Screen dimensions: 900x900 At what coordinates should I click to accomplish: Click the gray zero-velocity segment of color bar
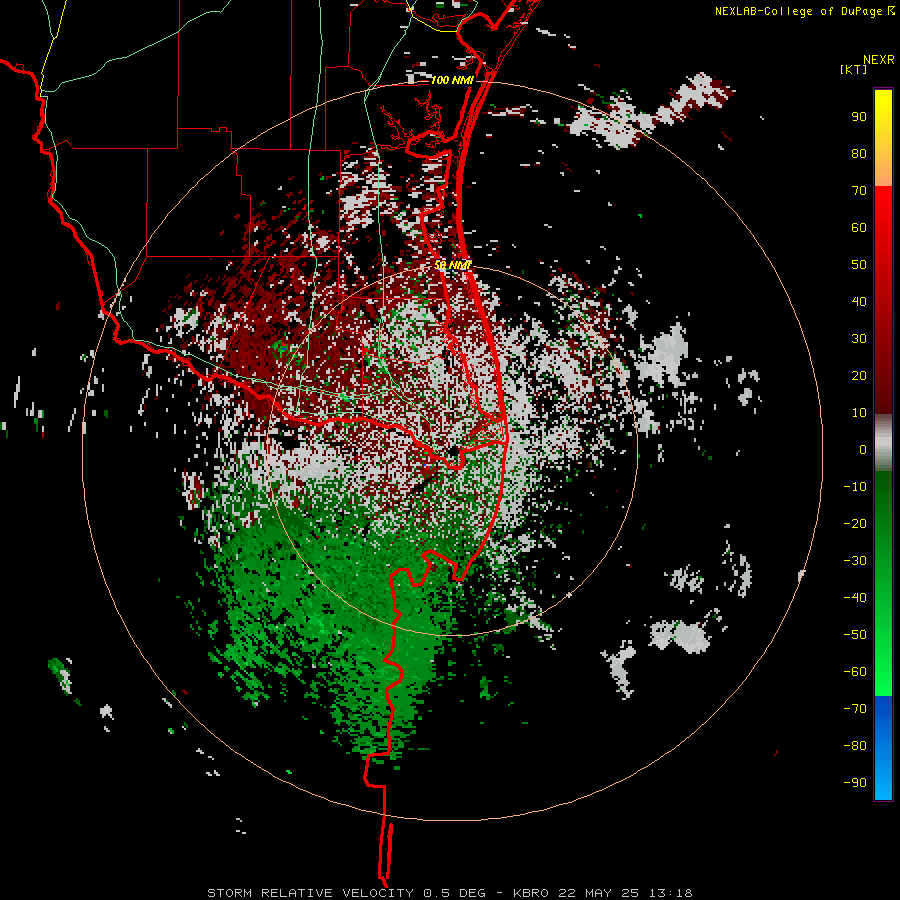coord(883,443)
